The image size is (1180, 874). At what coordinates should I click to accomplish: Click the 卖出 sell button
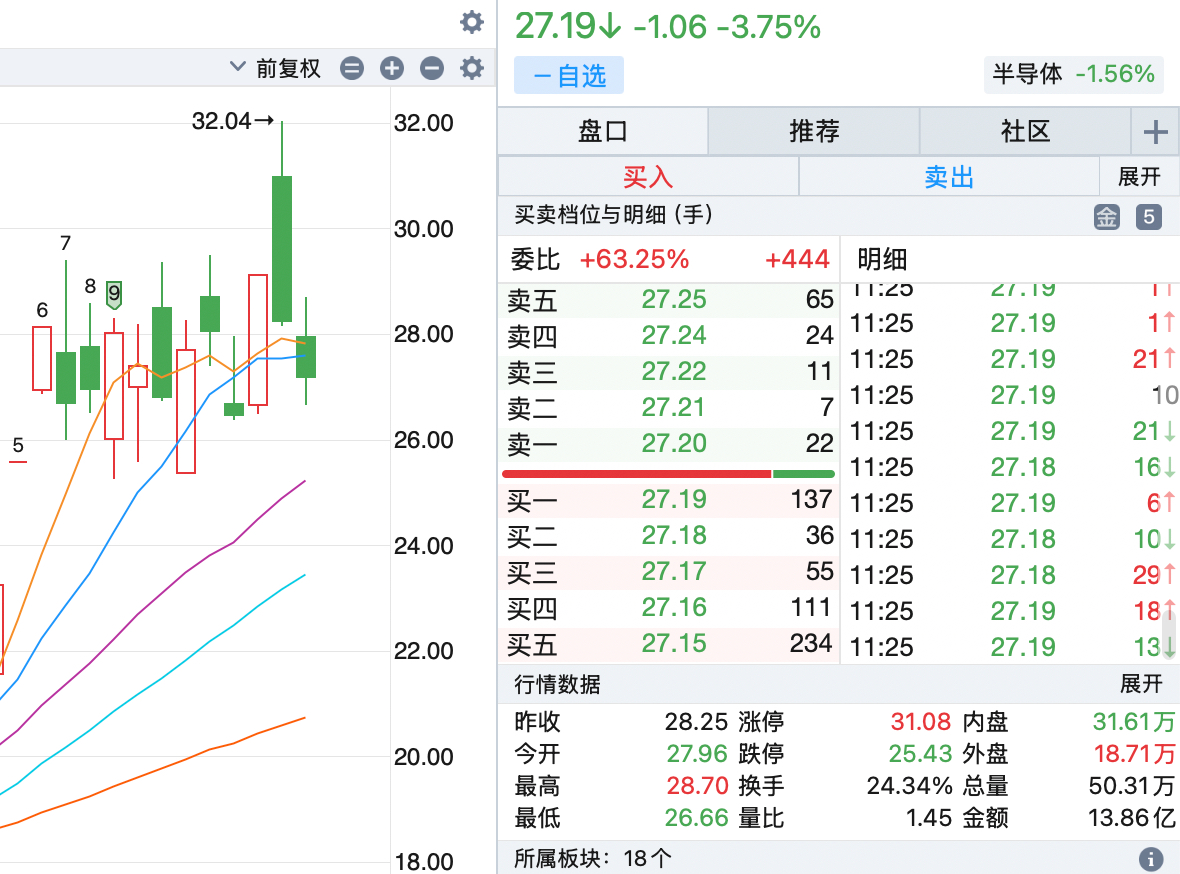coord(949,177)
